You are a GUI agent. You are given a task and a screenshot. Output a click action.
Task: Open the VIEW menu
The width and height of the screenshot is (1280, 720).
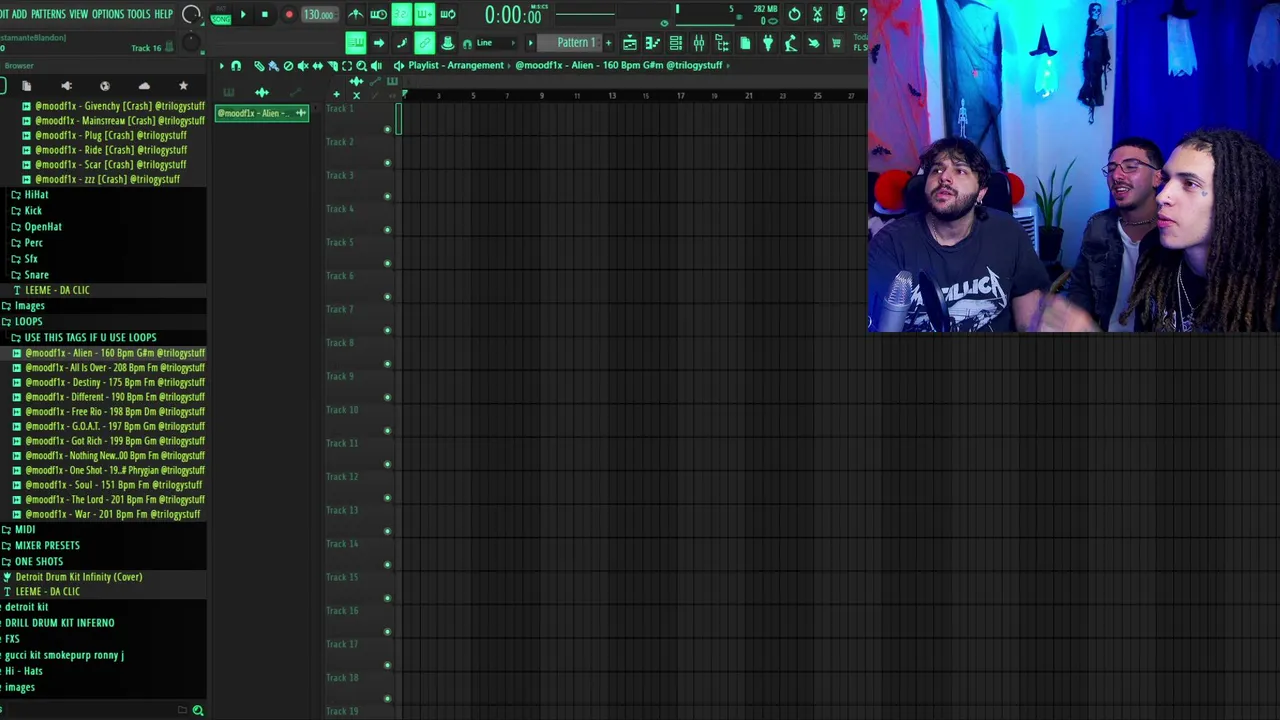tap(79, 14)
